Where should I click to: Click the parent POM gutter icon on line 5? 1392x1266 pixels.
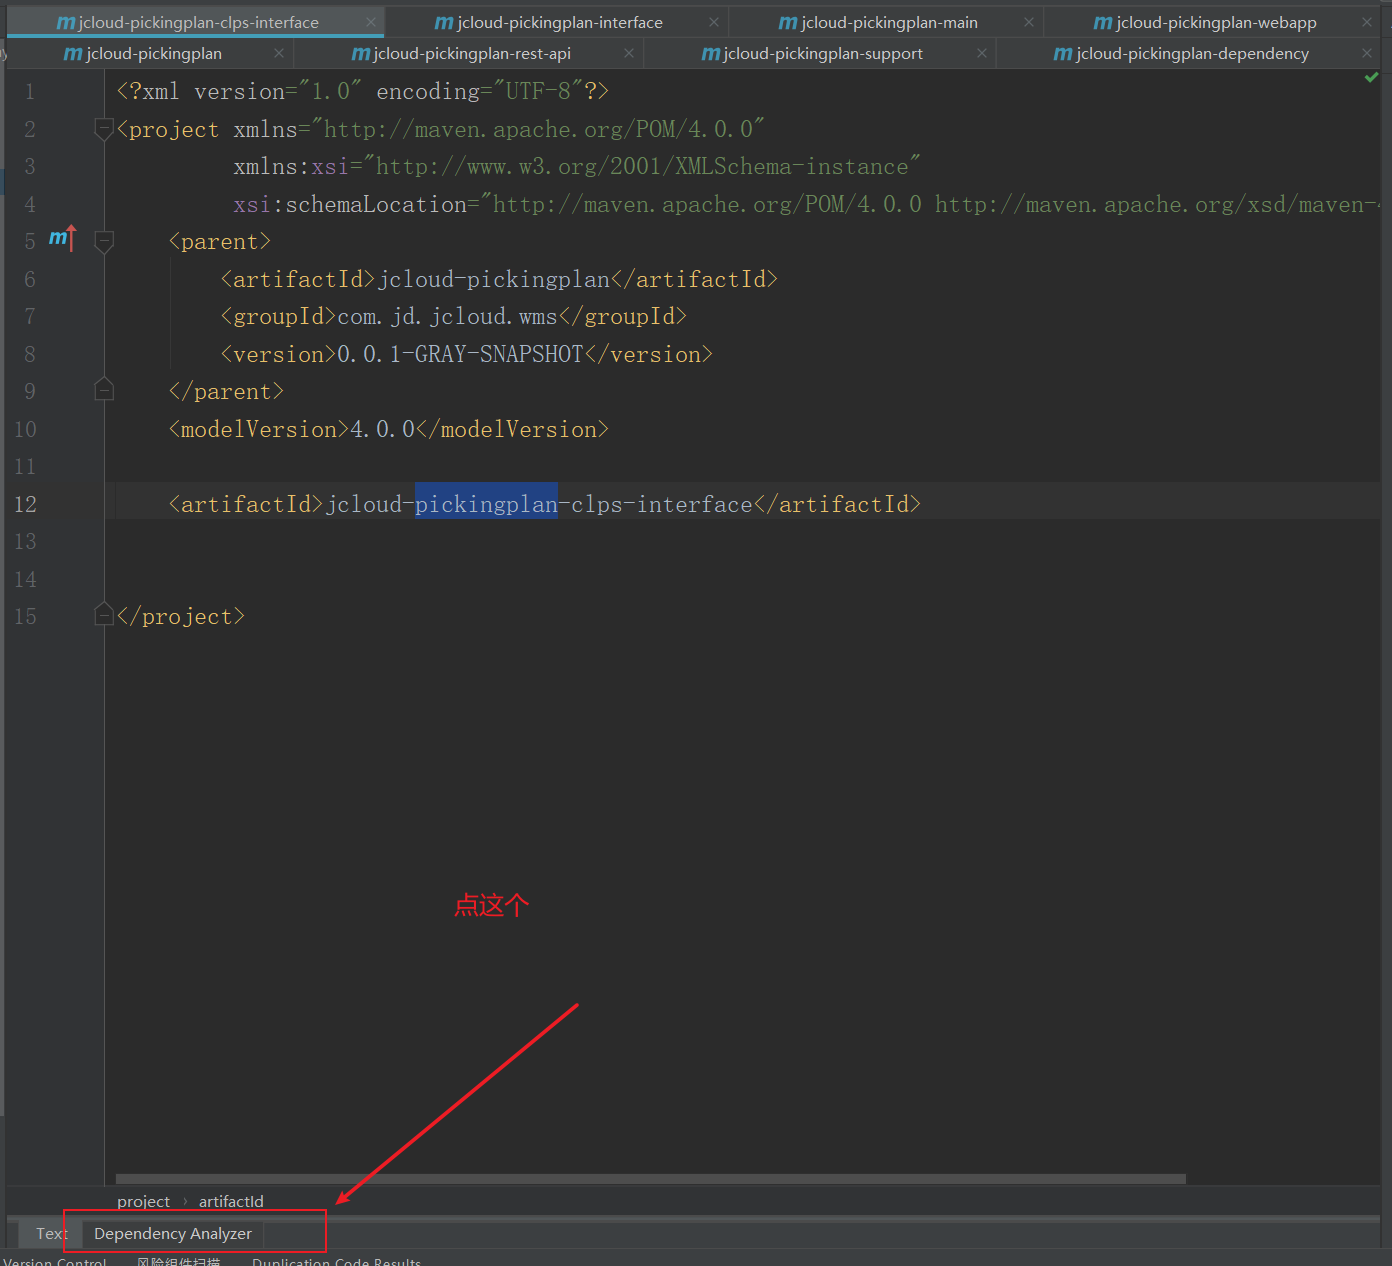62,238
